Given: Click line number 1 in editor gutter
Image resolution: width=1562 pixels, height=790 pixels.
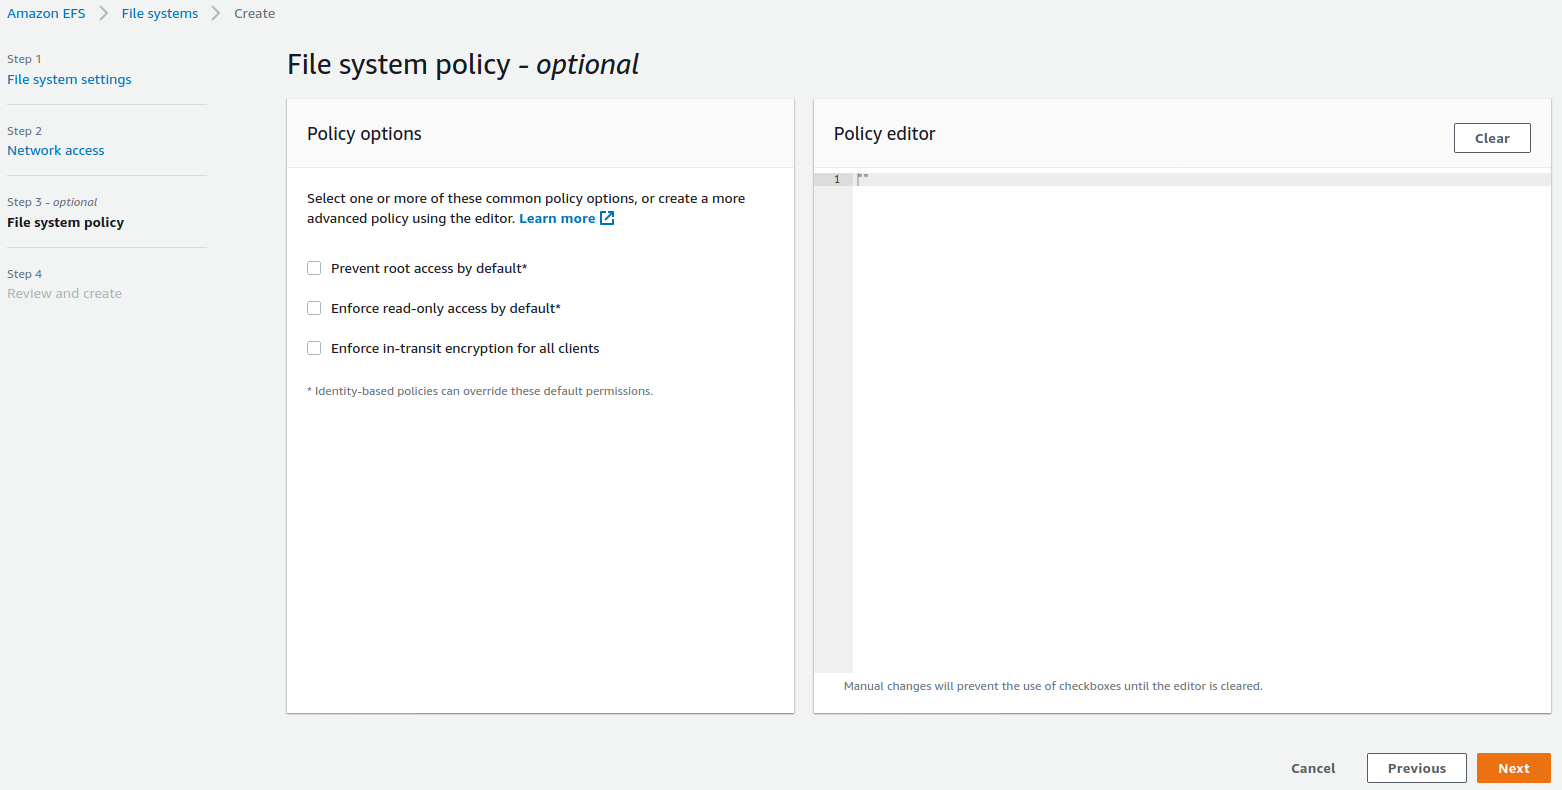Looking at the screenshot, I should [836, 179].
